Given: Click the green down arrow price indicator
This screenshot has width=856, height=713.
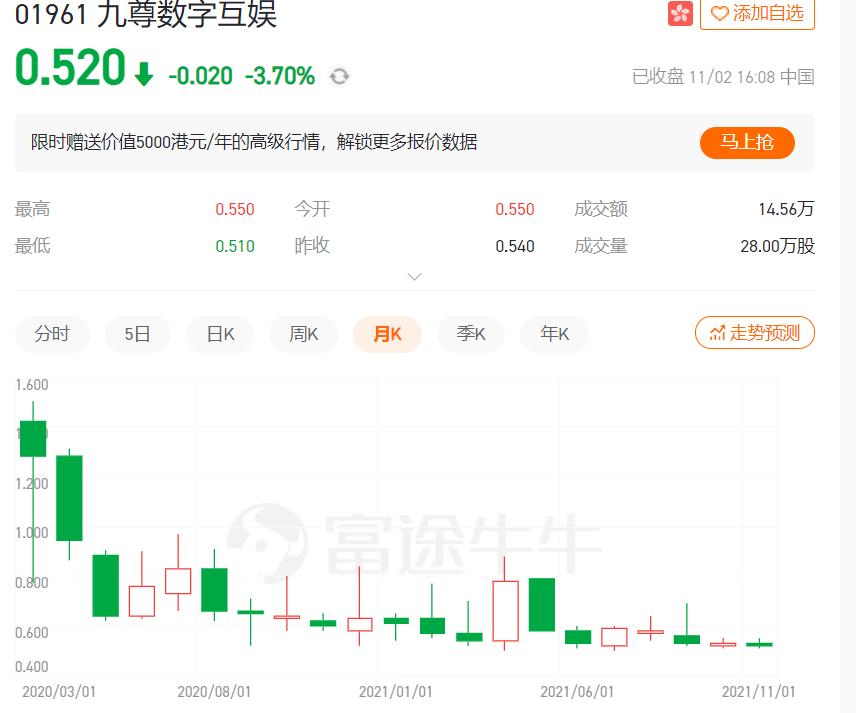Looking at the screenshot, I should click(144, 75).
